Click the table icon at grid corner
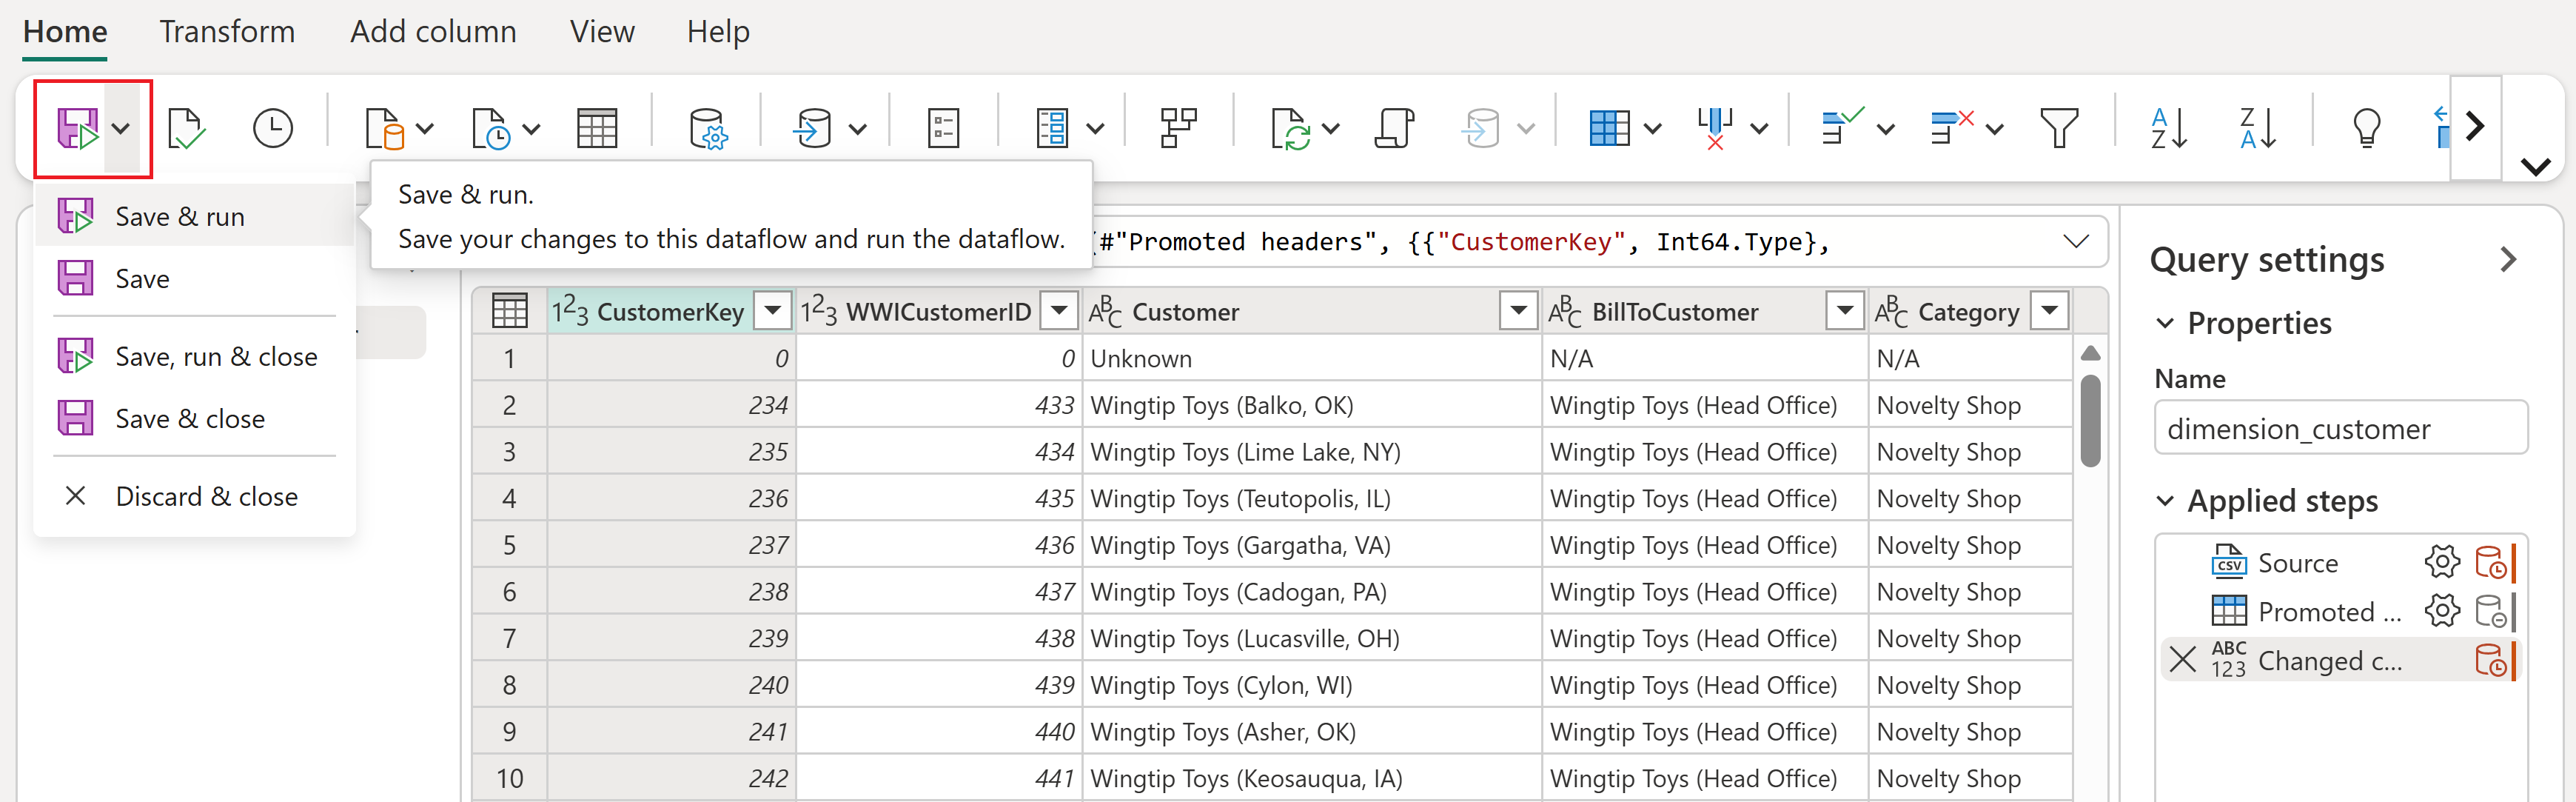This screenshot has height=802, width=2576. coord(509,311)
